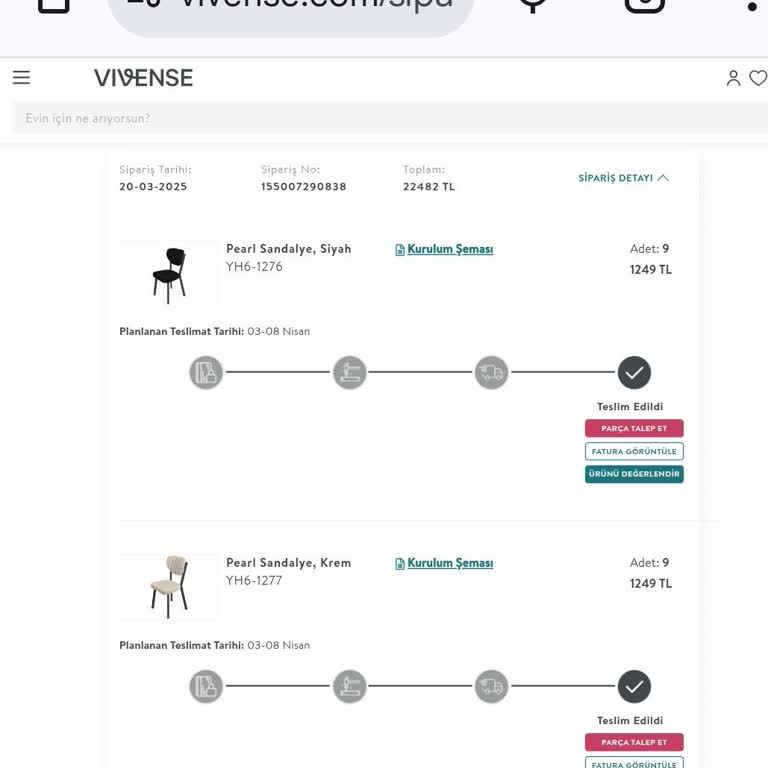Click shipping truck icon for black chair
768x768 pixels.
click(491, 373)
